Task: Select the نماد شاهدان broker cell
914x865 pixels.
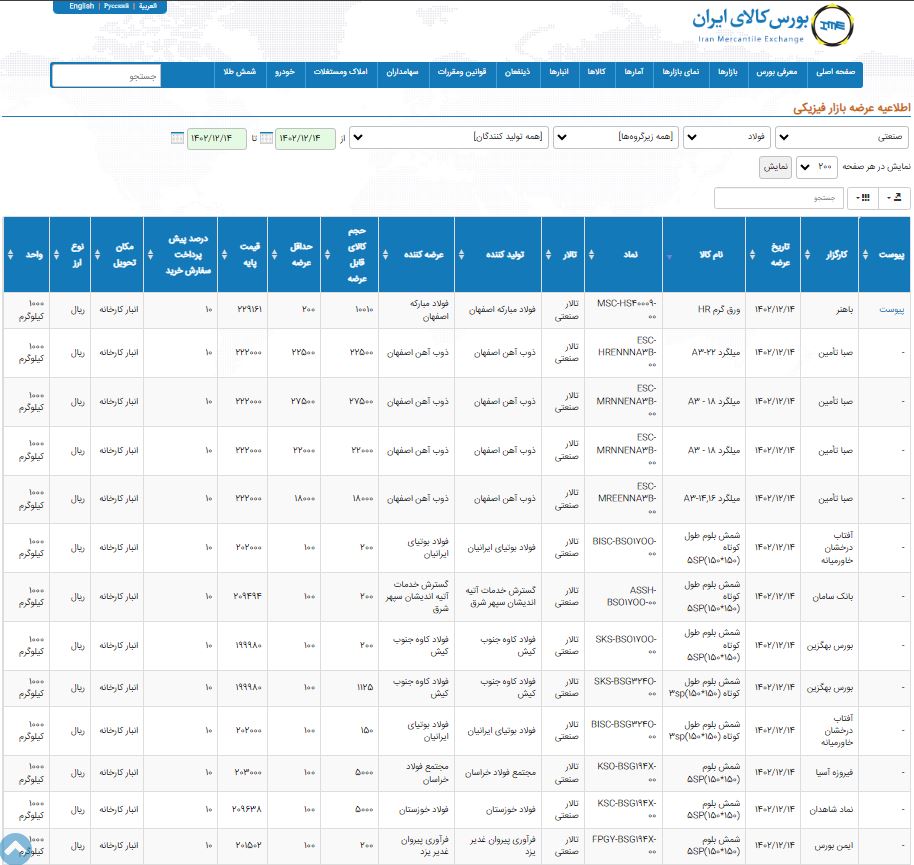Action: click(x=830, y=810)
